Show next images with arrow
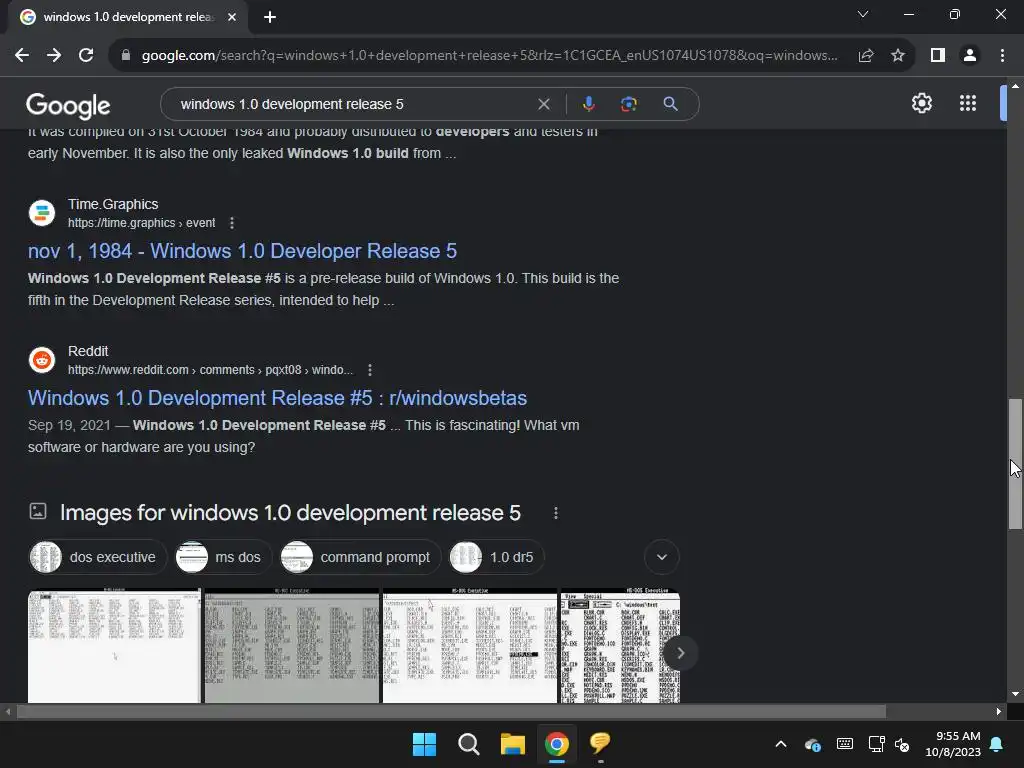 tap(680, 653)
